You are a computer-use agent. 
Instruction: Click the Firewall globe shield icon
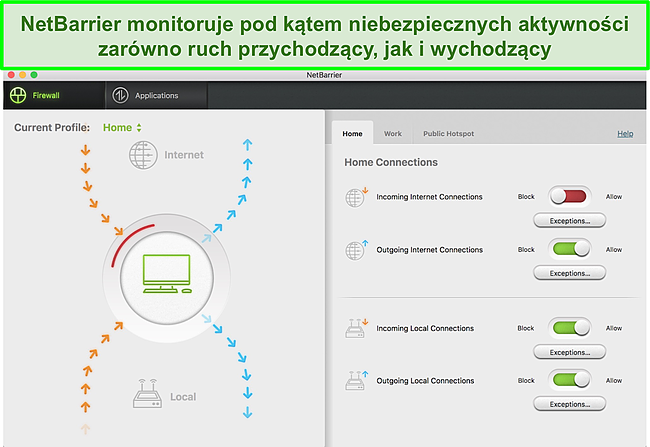click(18, 95)
